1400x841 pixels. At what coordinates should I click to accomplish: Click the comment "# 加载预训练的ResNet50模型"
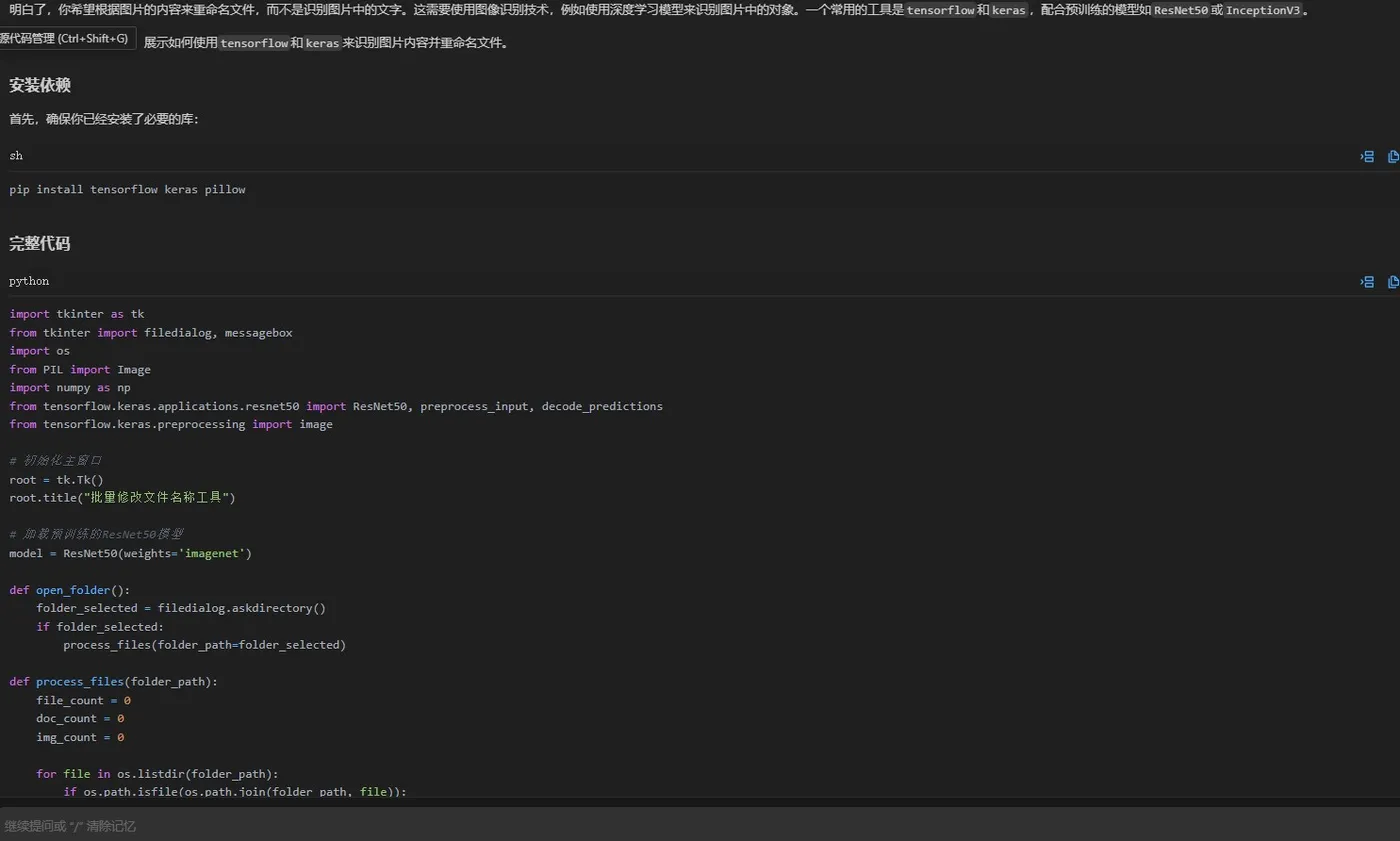point(97,534)
